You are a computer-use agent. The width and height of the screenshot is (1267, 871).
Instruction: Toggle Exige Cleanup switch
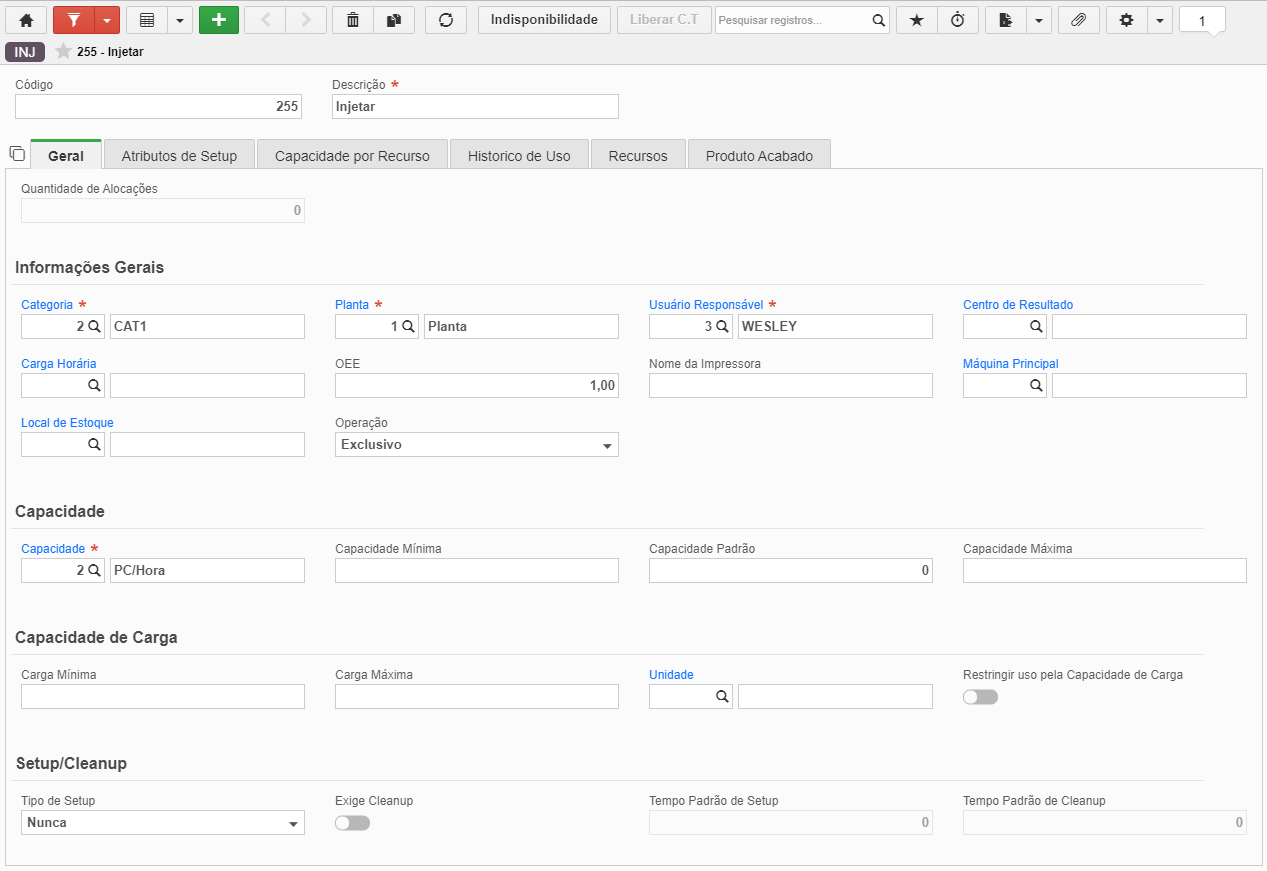352,823
